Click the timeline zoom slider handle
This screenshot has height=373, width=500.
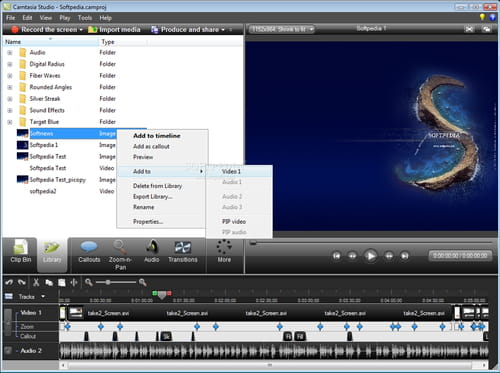[x=108, y=282]
